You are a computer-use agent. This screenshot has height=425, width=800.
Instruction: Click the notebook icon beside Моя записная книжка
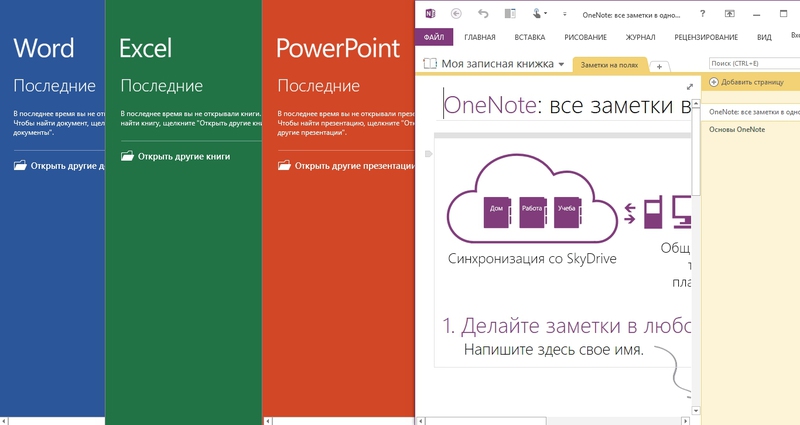pyautogui.click(x=430, y=63)
